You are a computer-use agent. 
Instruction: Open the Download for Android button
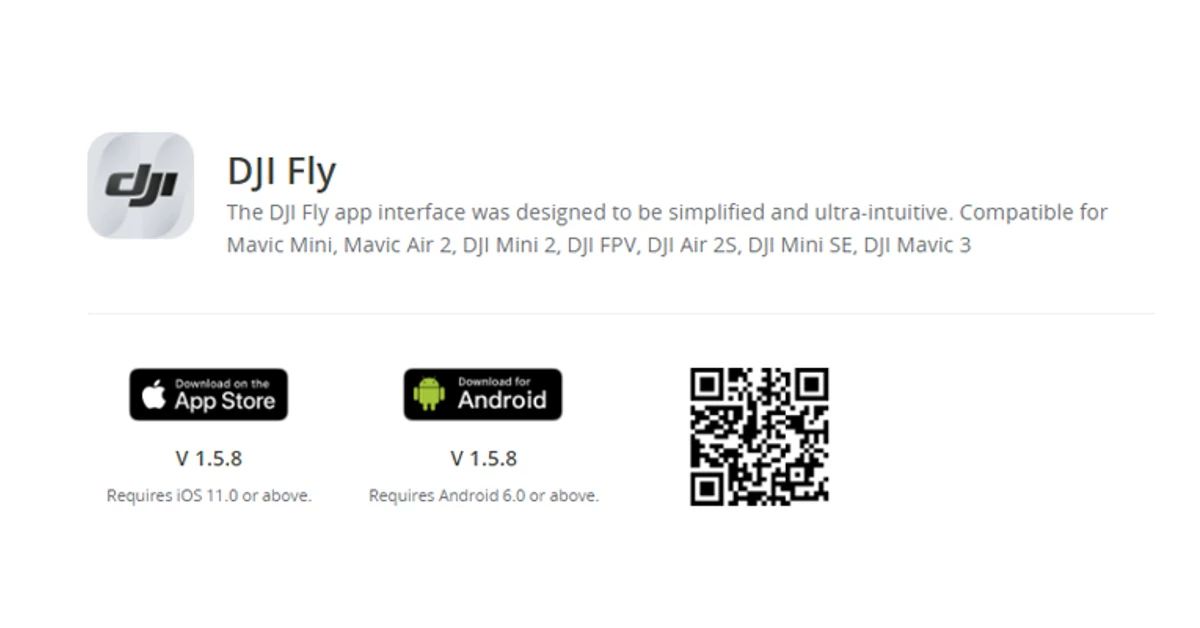click(483, 394)
